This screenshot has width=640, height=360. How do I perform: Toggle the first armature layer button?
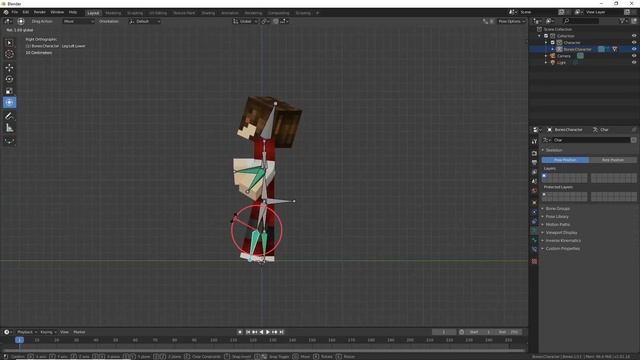coord(544,176)
